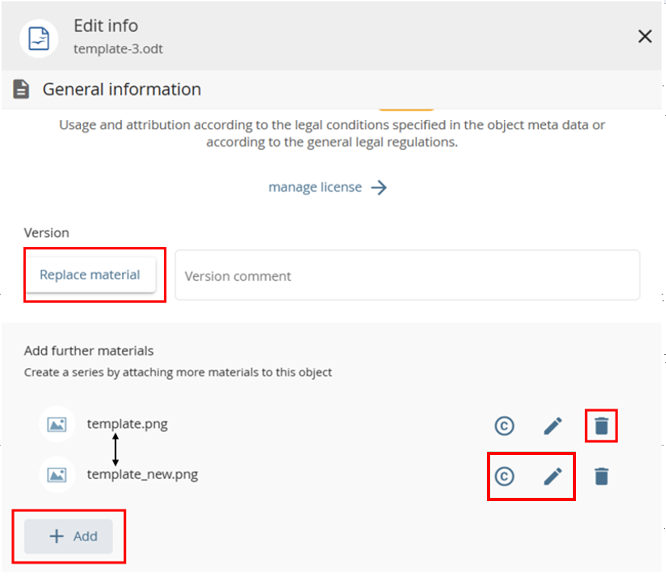This screenshot has width=666, height=576.
Task: Open license settings for template.png
Action: pyautogui.click(x=504, y=426)
